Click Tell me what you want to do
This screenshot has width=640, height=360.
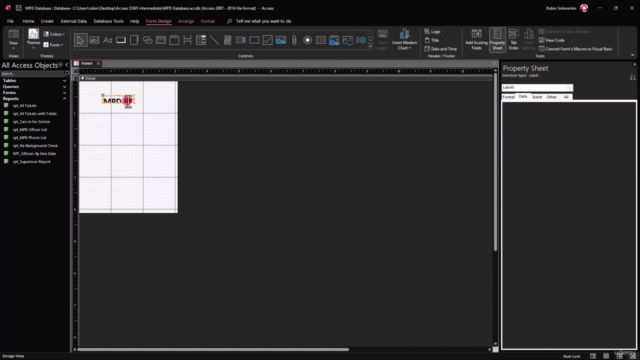pyautogui.click(x=264, y=21)
